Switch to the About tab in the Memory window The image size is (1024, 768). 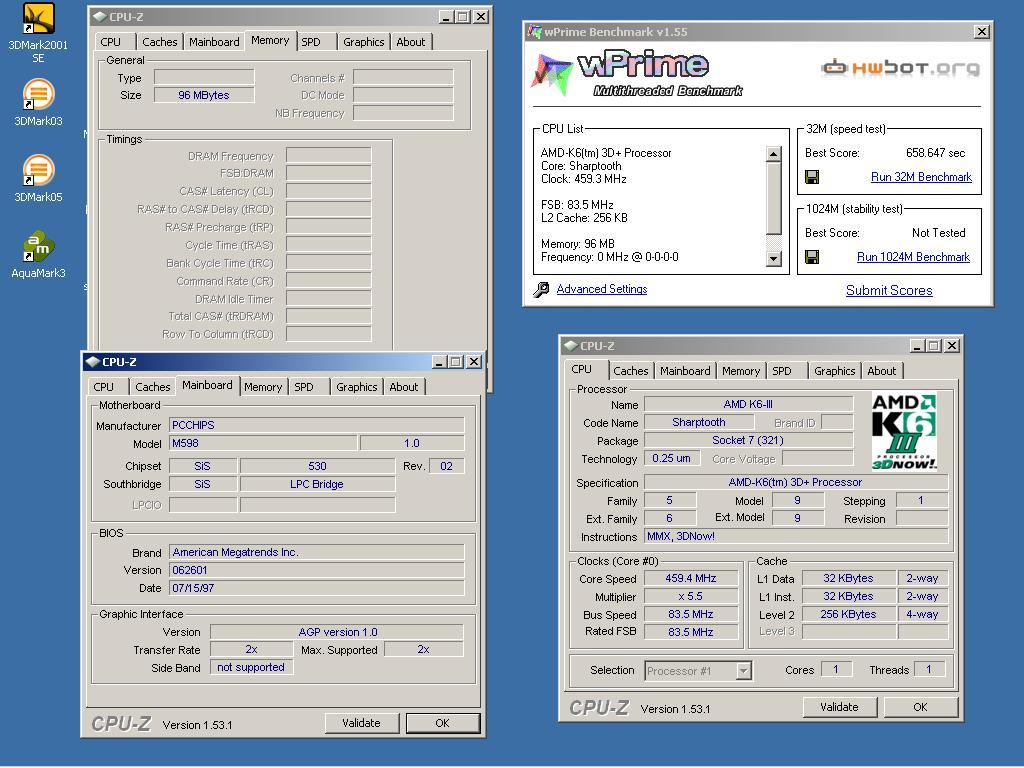pos(411,42)
